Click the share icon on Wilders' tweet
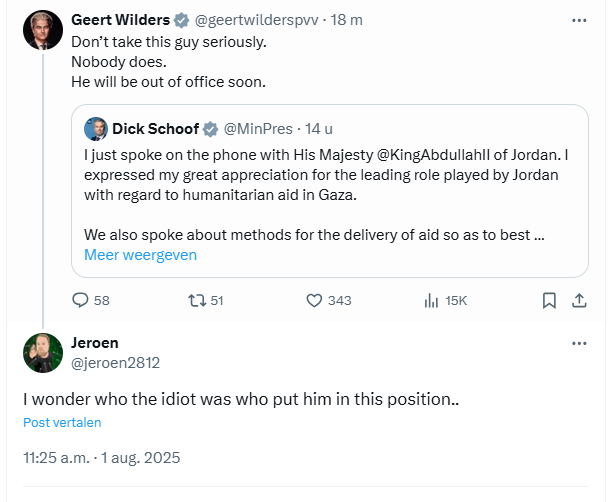The height and width of the screenshot is (502, 614). coord(578,300)
